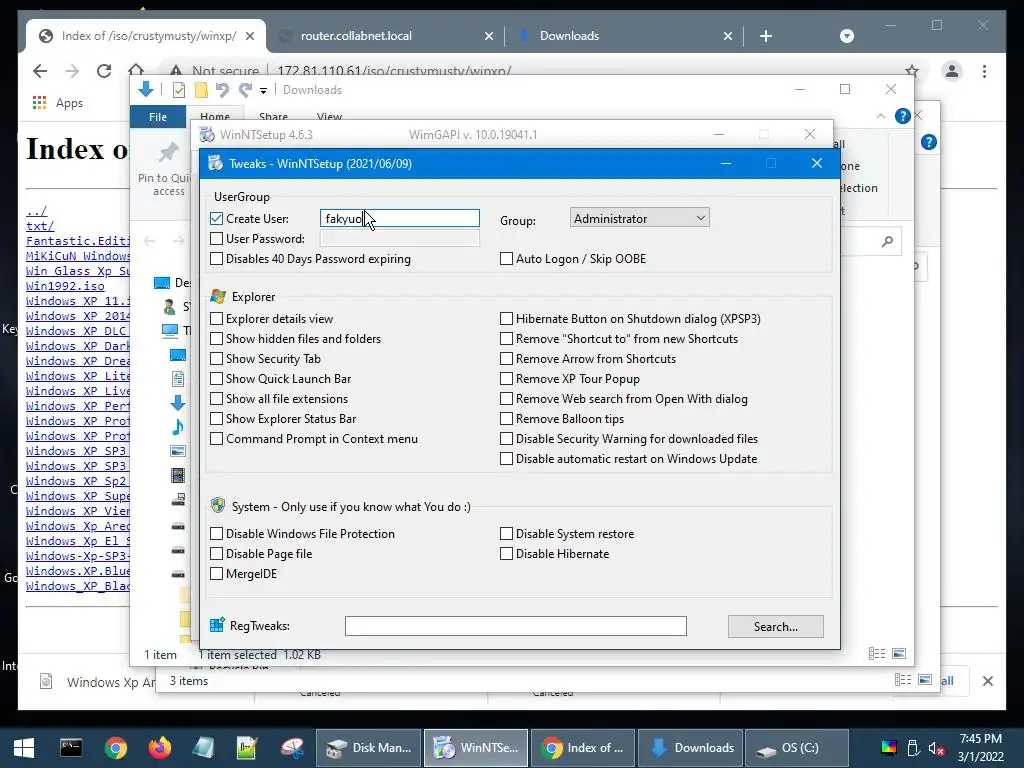Open the View ribbon tab in Downloads
Image resolution: width=1024 pixels, height=768 pixels.
tap(329, 117)
